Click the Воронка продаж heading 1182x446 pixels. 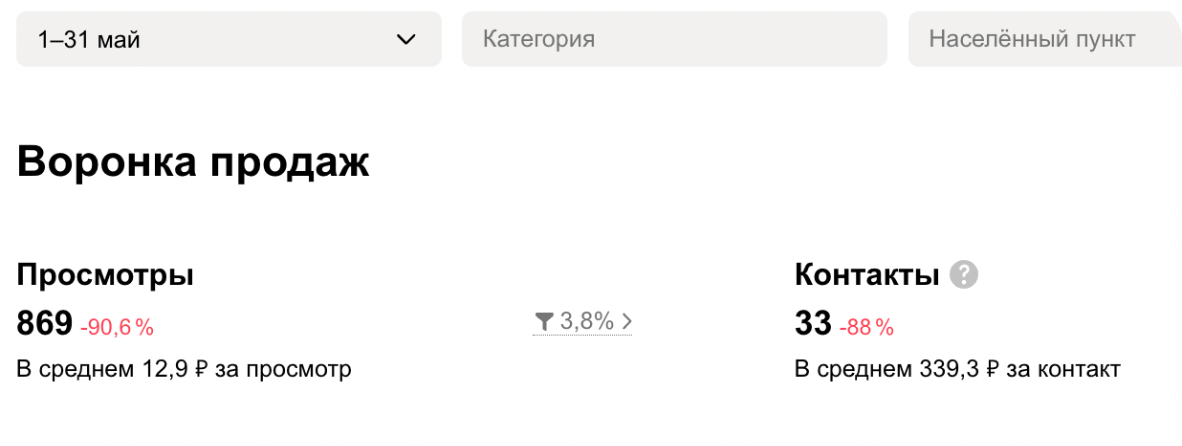coord(193,162)
